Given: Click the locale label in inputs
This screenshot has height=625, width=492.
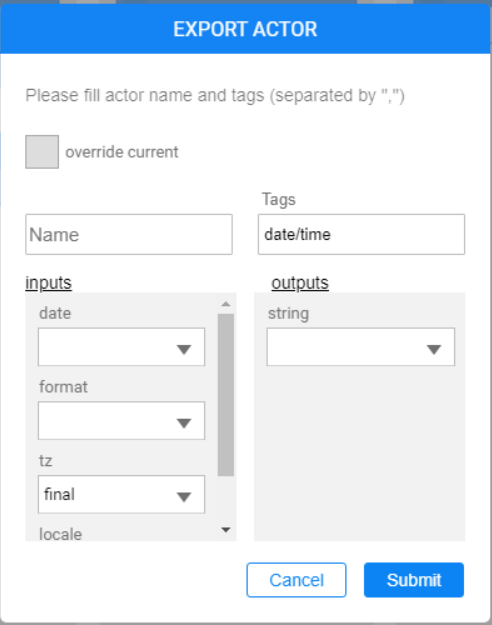Looking at the screenshot, I should (x=61, y=534).
